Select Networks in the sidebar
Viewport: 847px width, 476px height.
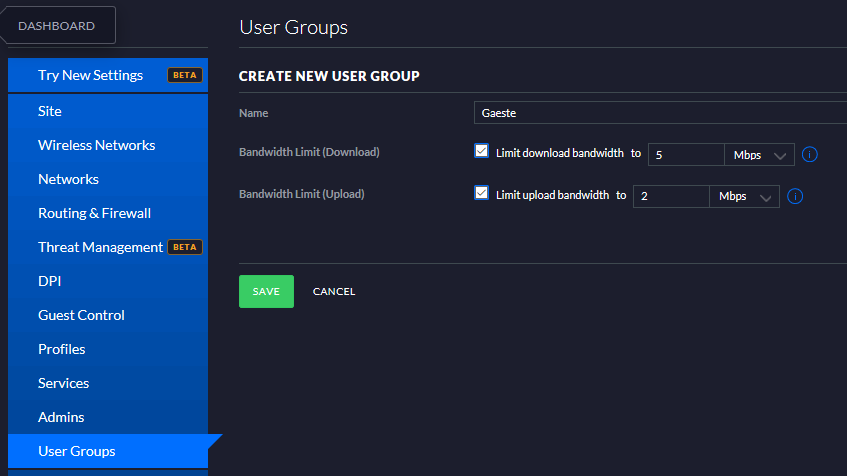click(x=108, y=179)
